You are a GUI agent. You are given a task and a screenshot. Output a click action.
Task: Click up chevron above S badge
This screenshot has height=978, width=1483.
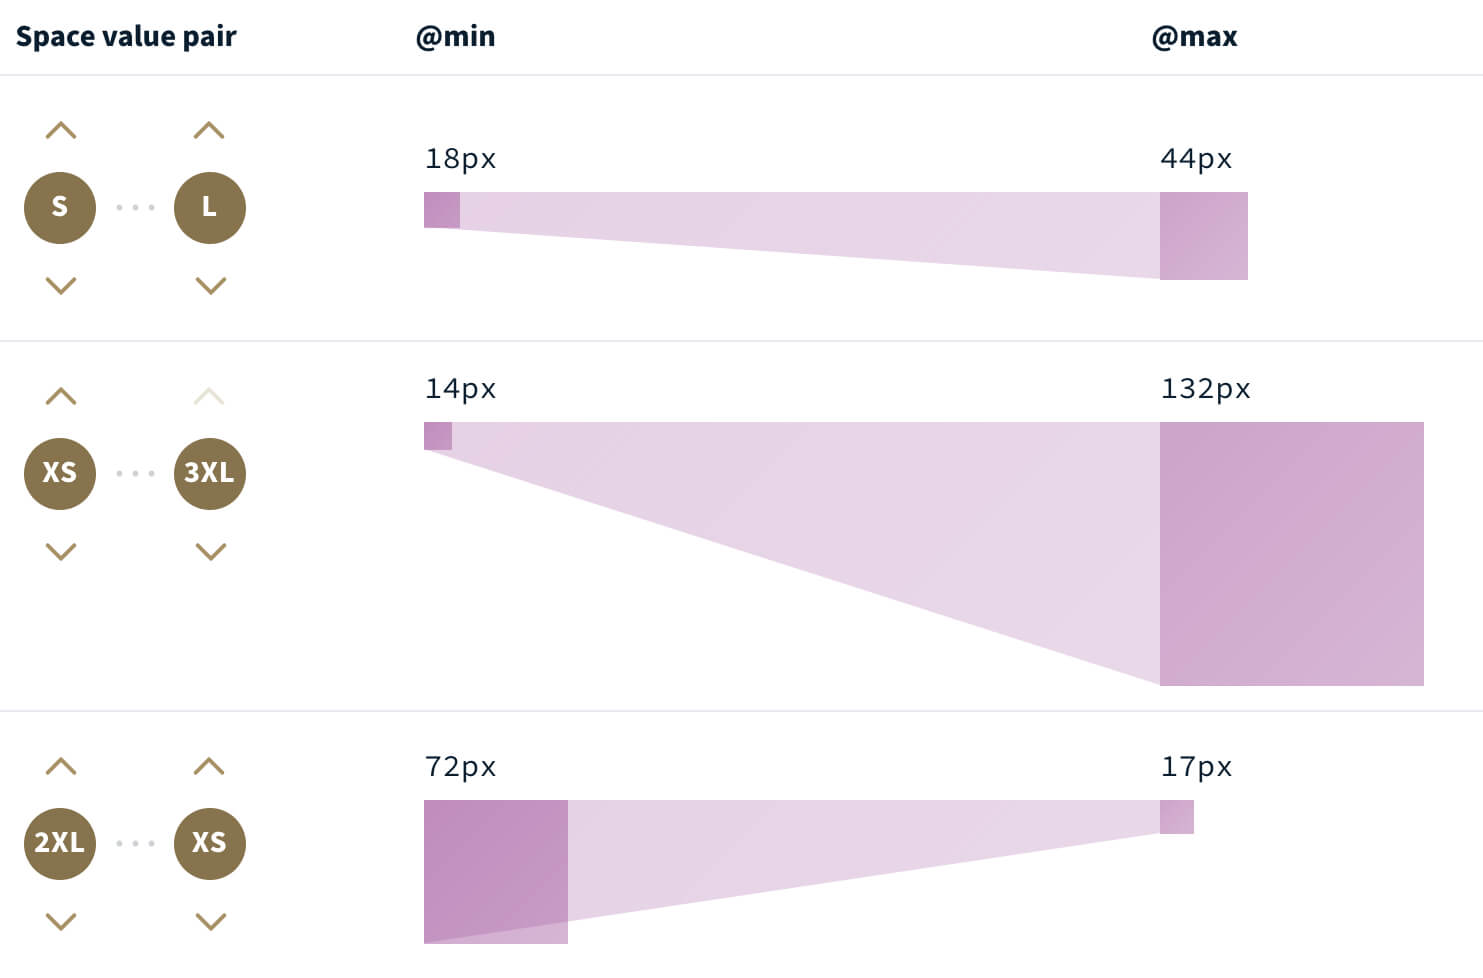pos(61,131)
